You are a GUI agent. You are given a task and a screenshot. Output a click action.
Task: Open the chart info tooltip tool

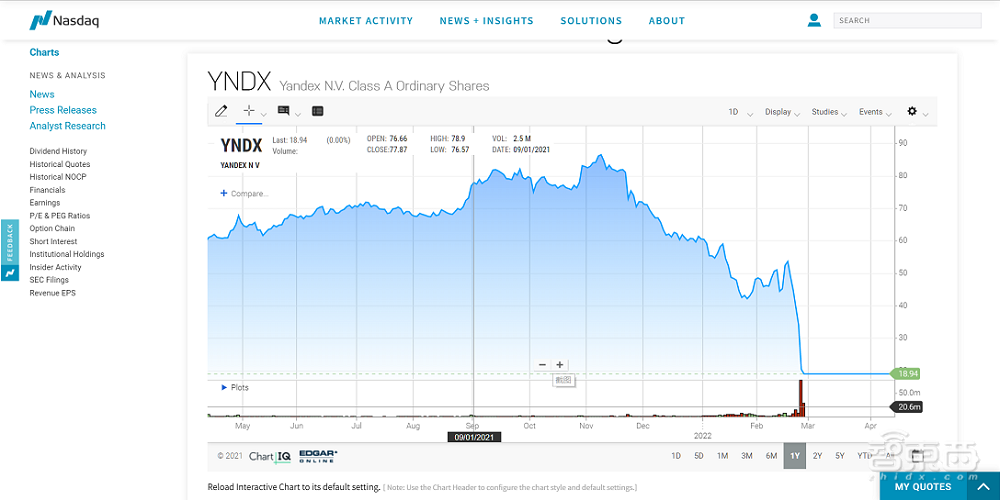284,111
